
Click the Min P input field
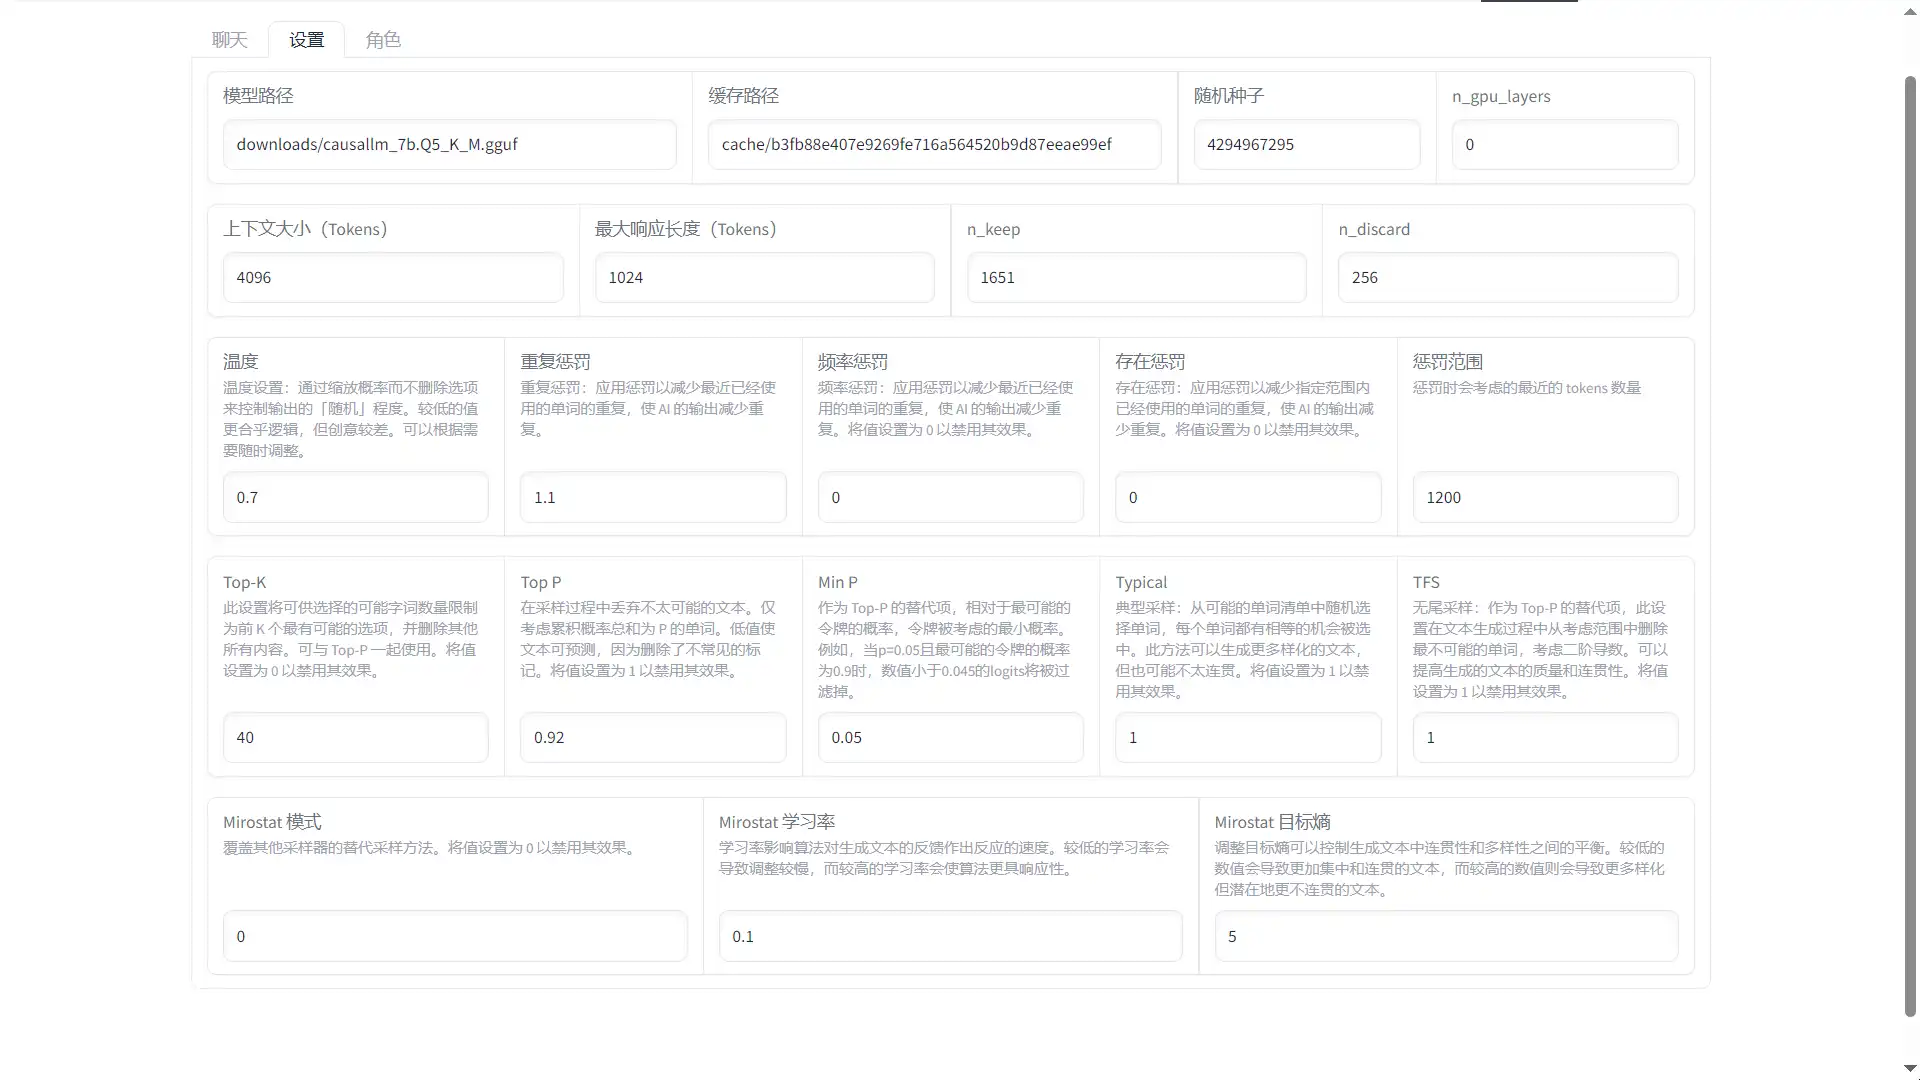click(x=950, y=738)
